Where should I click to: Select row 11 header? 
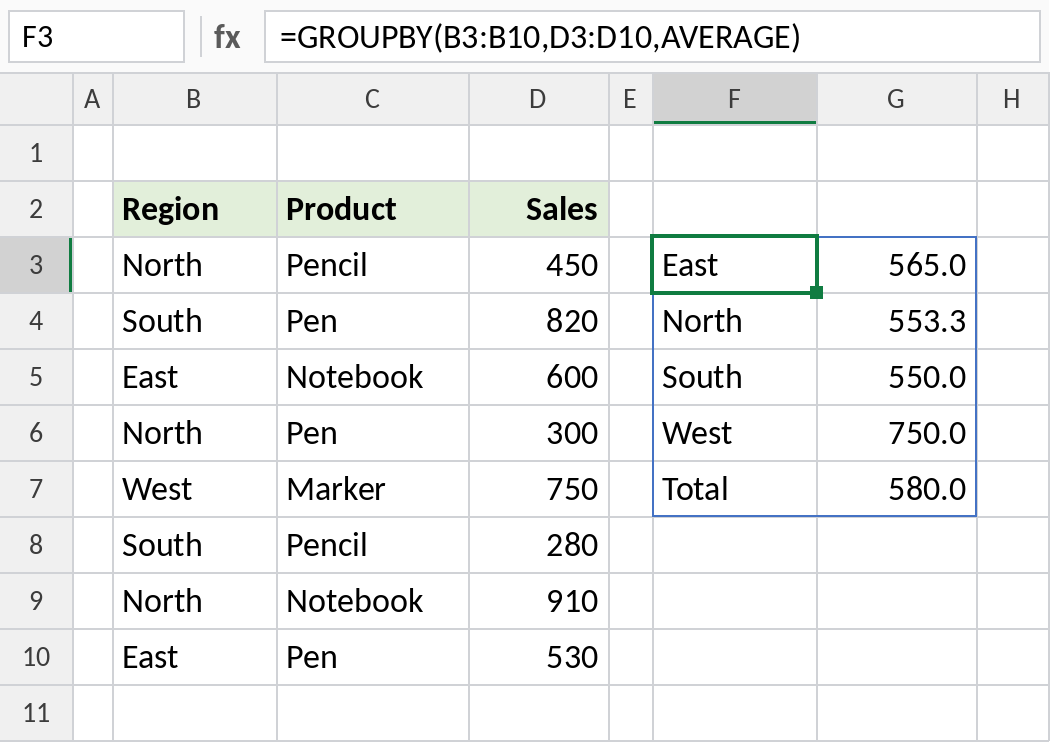(x=36, y=713)
